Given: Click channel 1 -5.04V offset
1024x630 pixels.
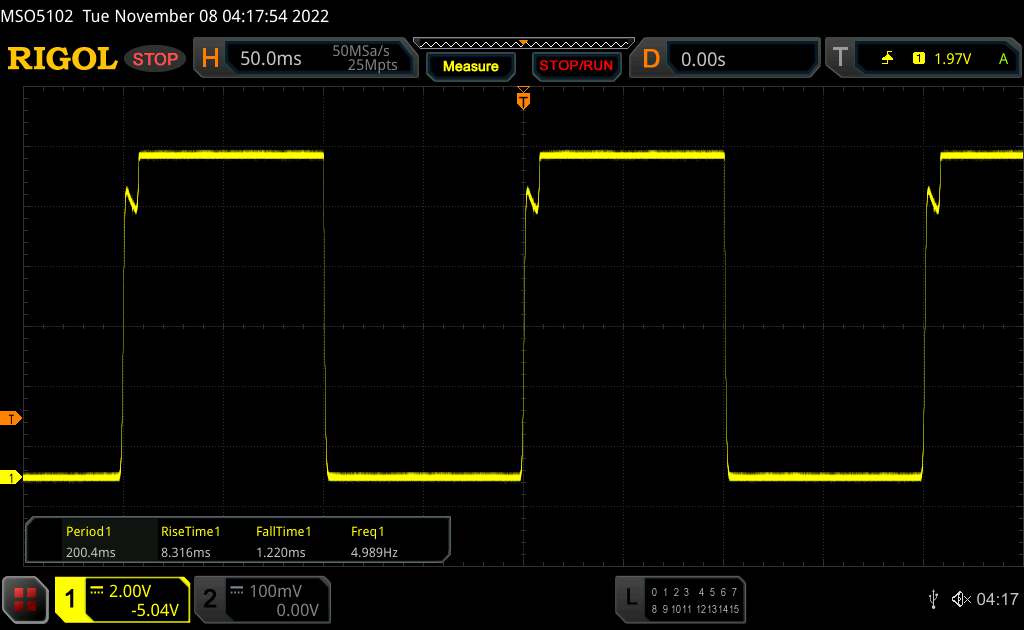Looking at the screenshot, I should point(155,610).
